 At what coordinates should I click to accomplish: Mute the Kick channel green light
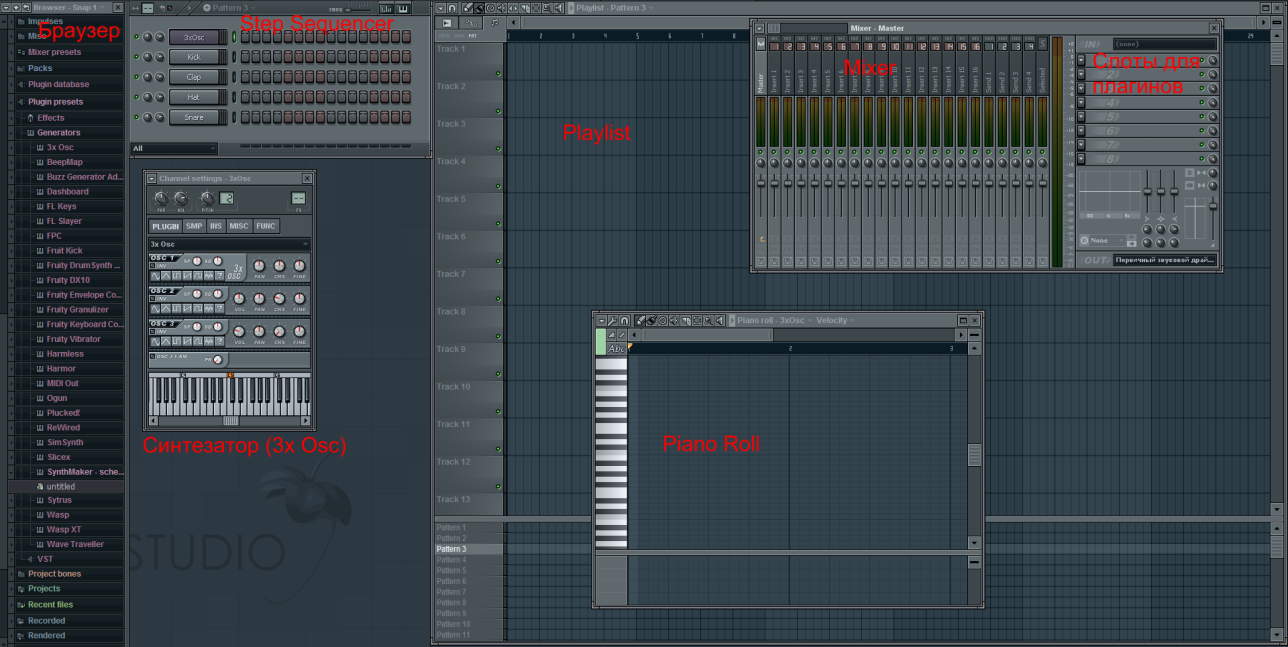coord(136,57)
